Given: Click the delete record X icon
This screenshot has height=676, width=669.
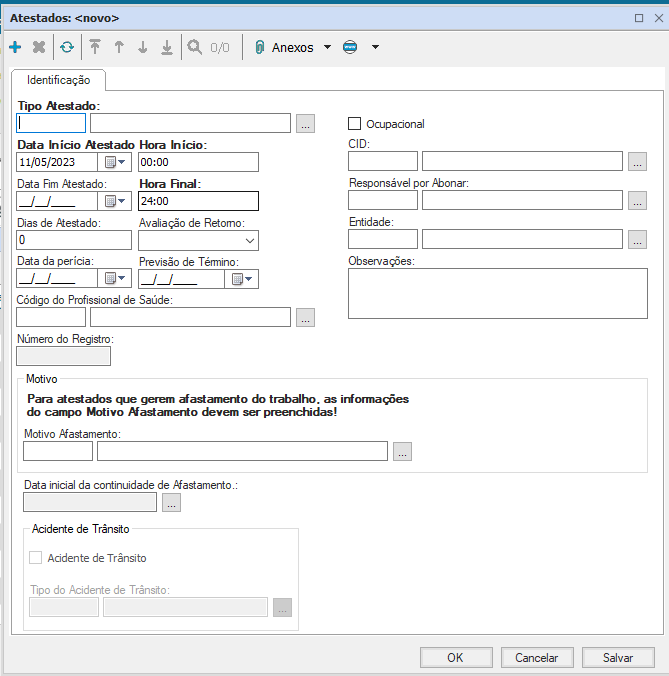Looking at the screenshot, I should (39, 47).
